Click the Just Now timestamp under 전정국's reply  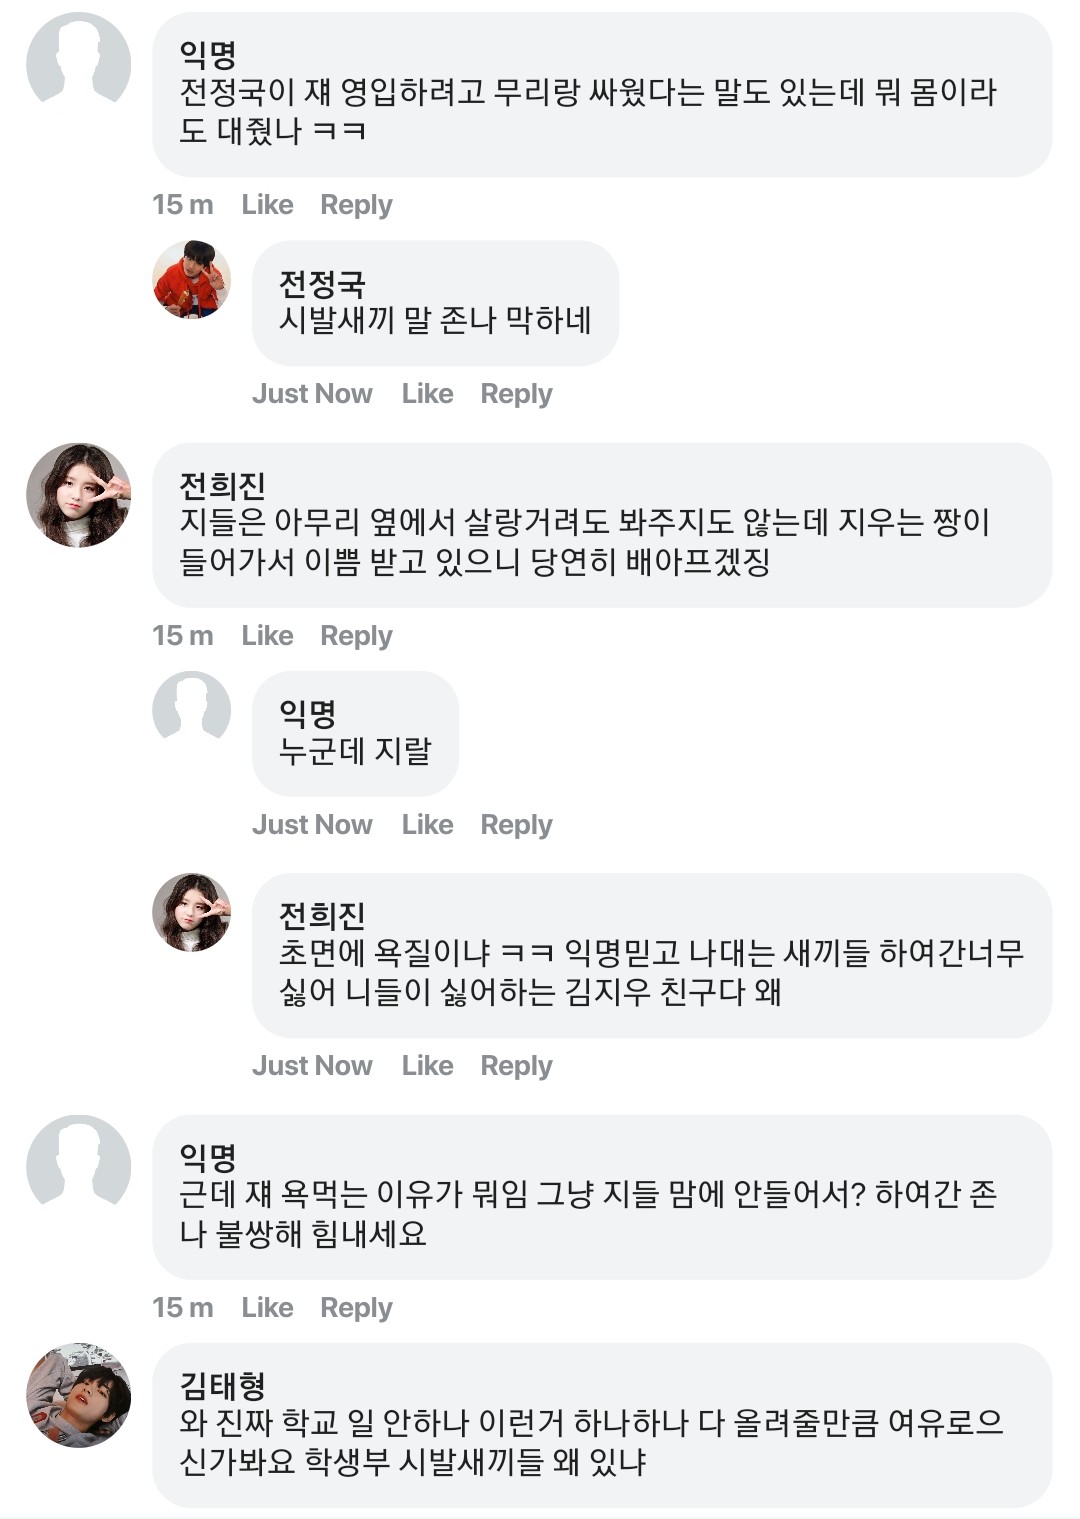click(312, 394)
